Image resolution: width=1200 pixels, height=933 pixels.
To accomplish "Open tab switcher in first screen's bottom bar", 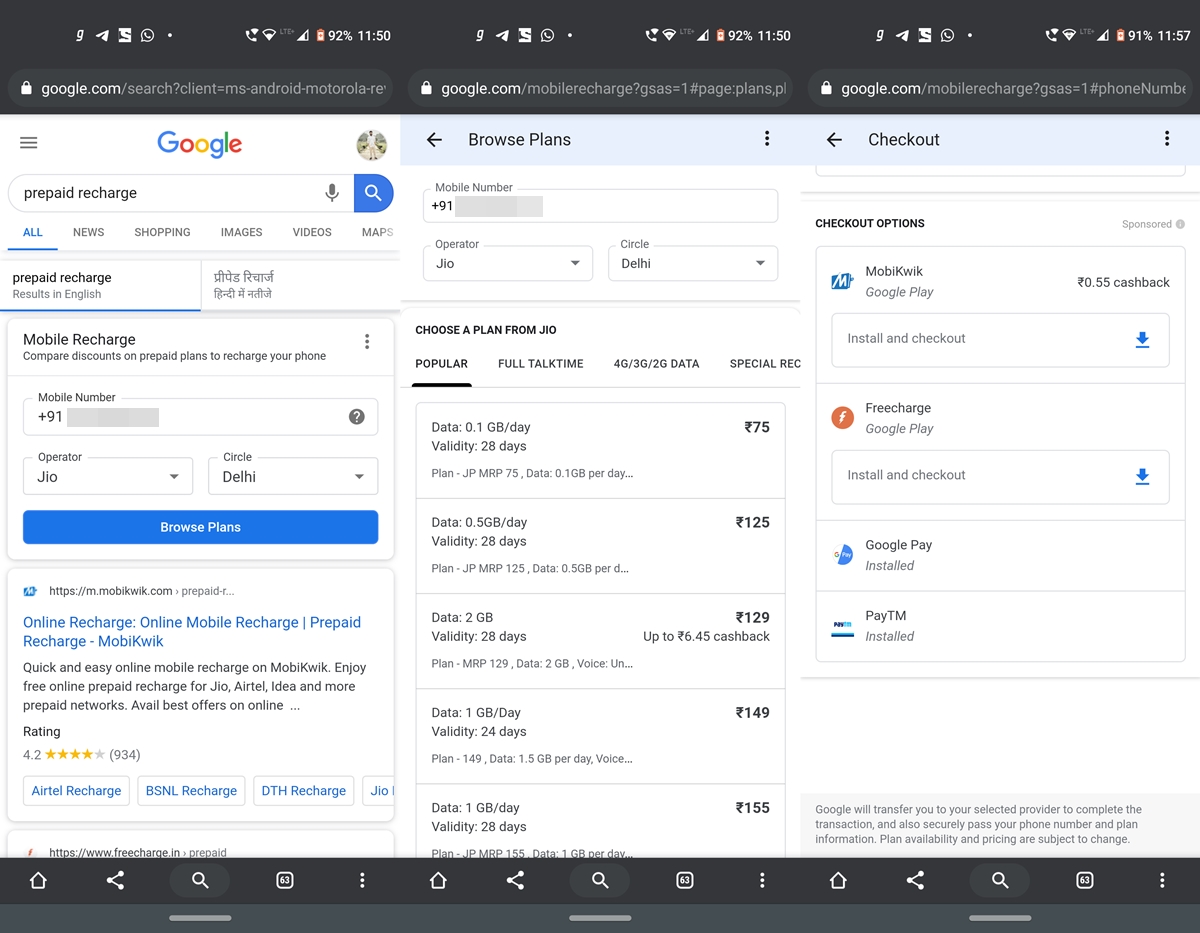I will coord(285,880).
